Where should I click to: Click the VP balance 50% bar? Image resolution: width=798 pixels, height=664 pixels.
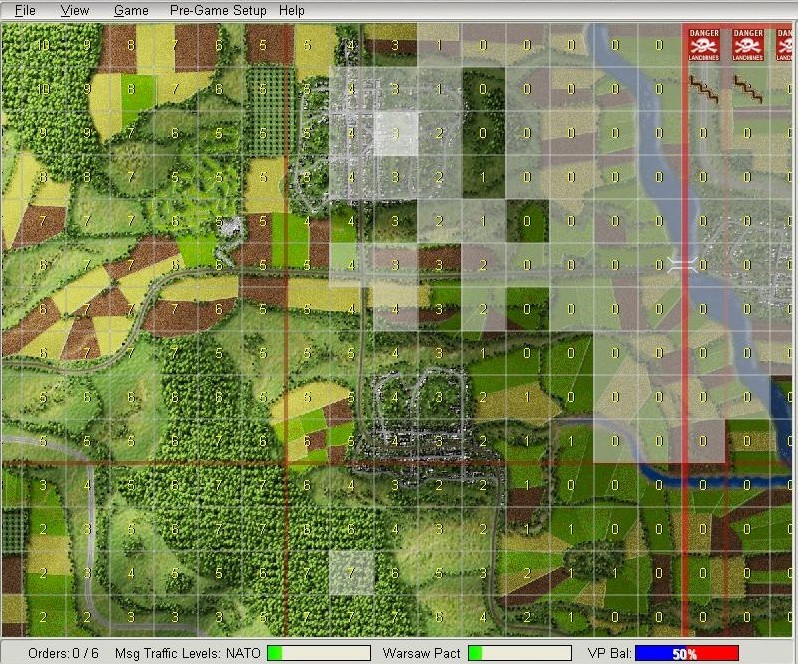(x=687, y=653)
